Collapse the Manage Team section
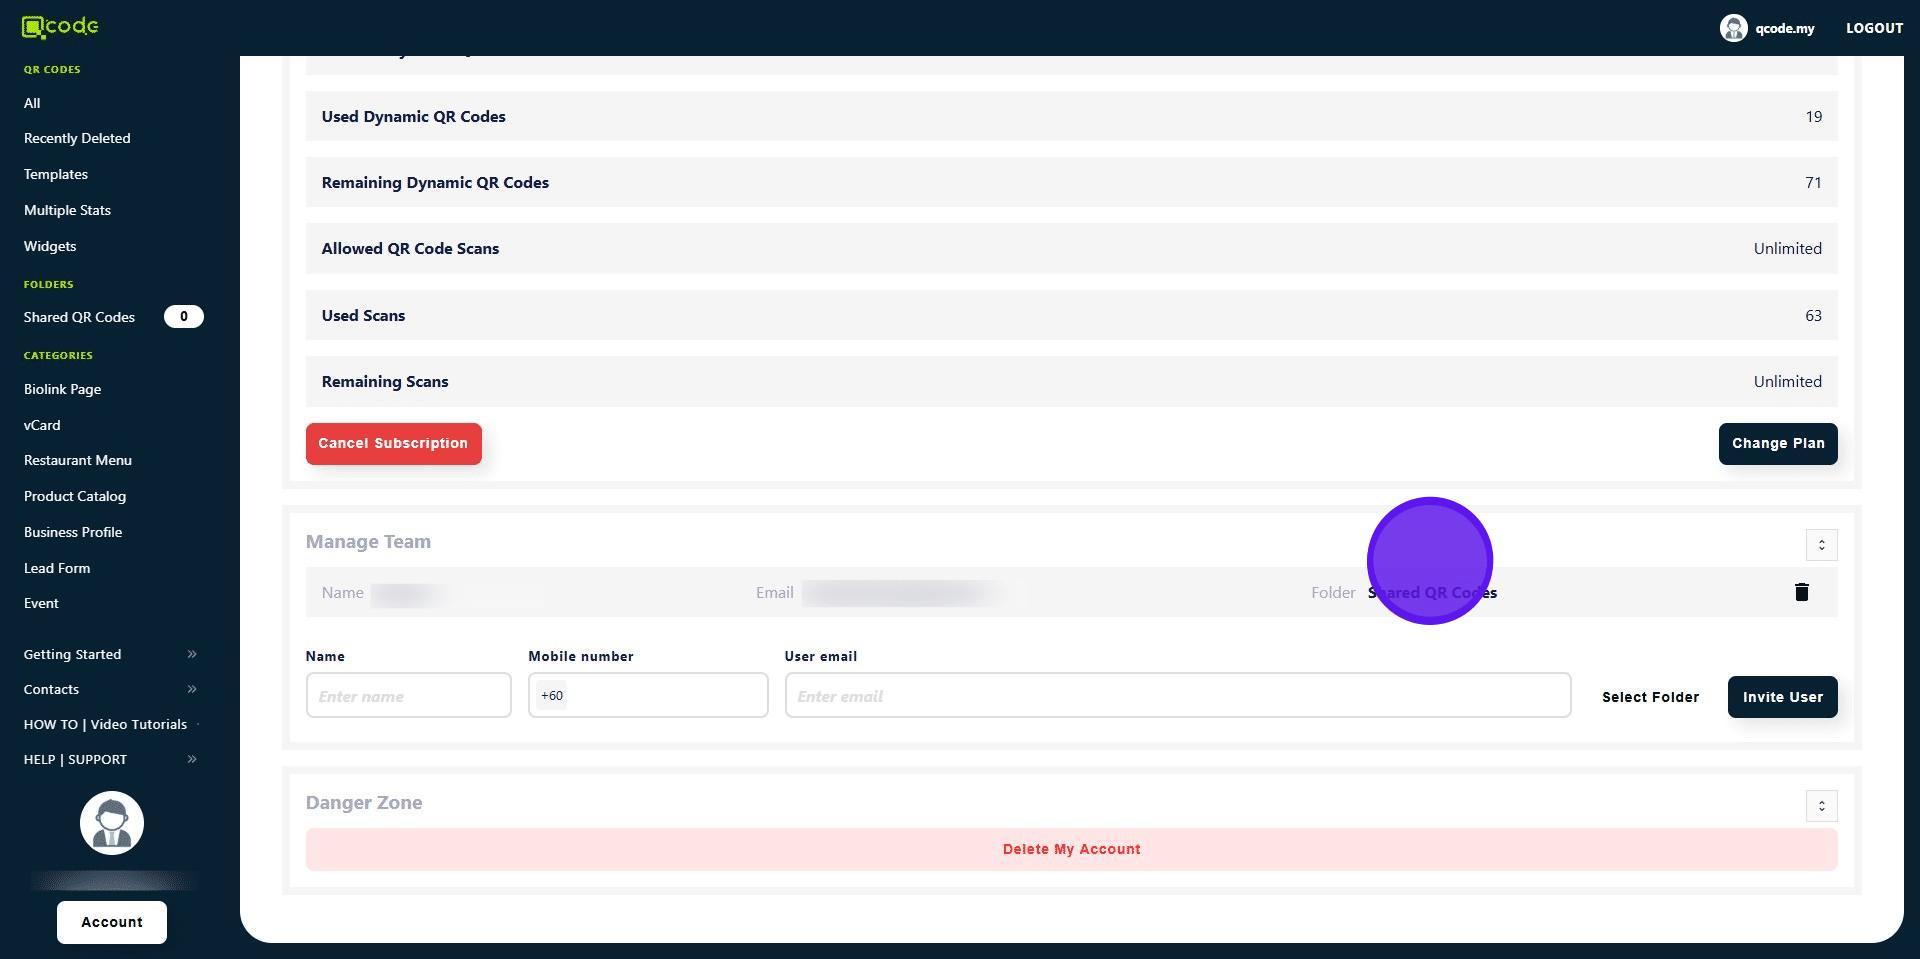 [x=1821, y=545]
